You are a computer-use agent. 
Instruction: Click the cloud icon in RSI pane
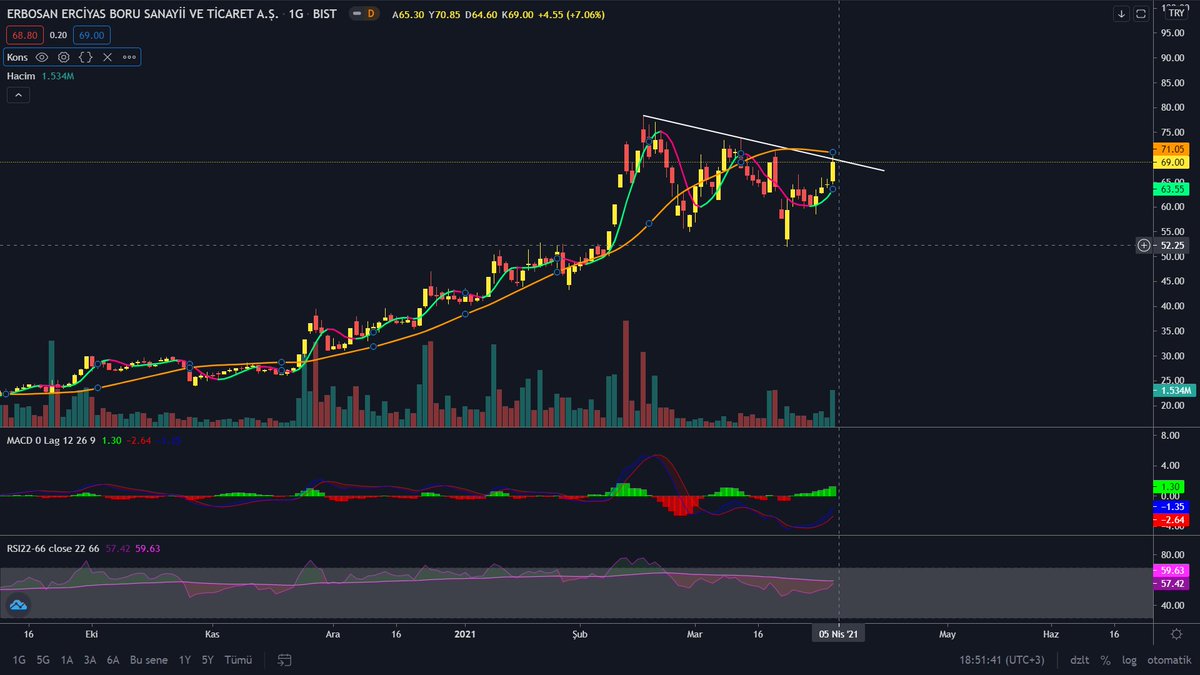tap(18, 605)
